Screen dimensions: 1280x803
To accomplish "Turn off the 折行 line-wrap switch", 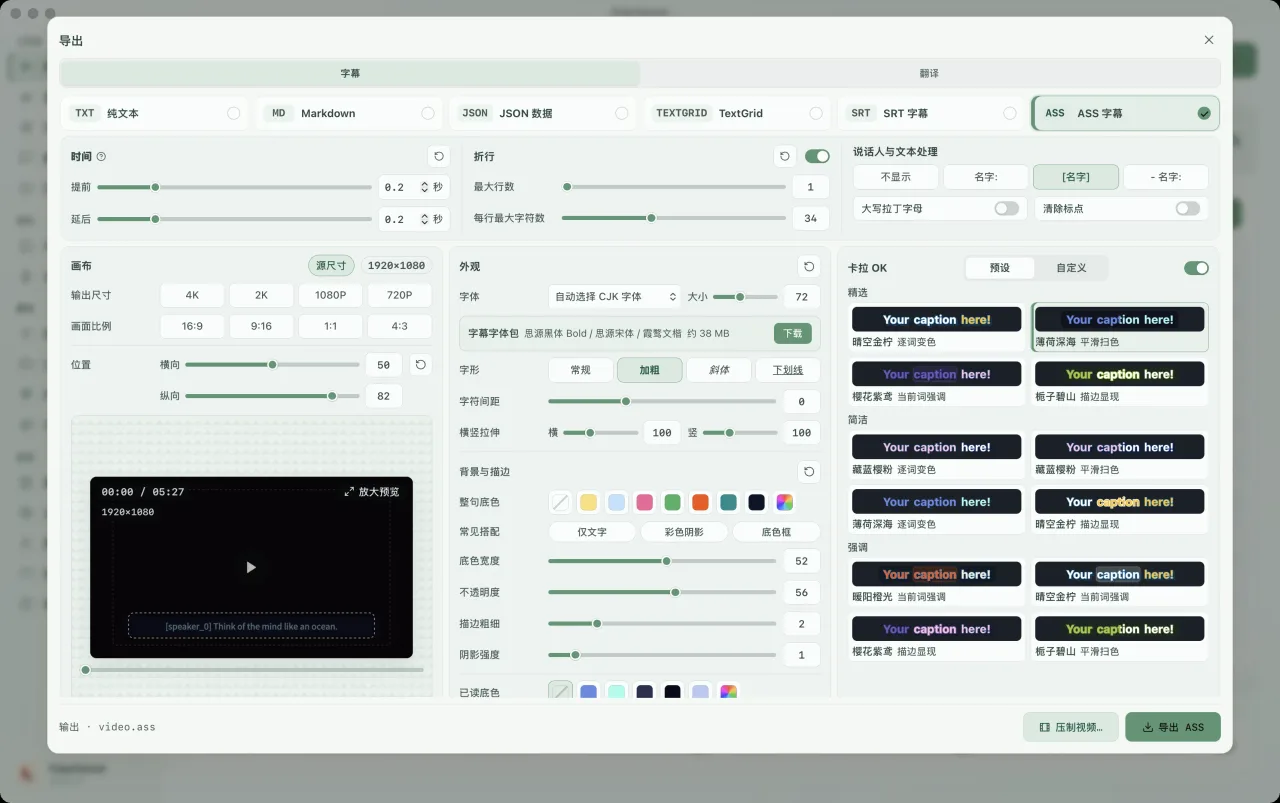I will [817, 156].
